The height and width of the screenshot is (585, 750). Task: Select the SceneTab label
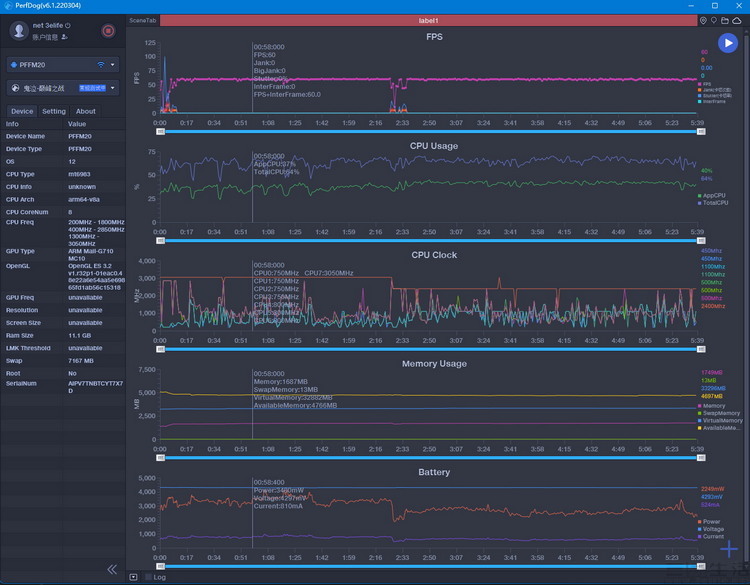143,21
